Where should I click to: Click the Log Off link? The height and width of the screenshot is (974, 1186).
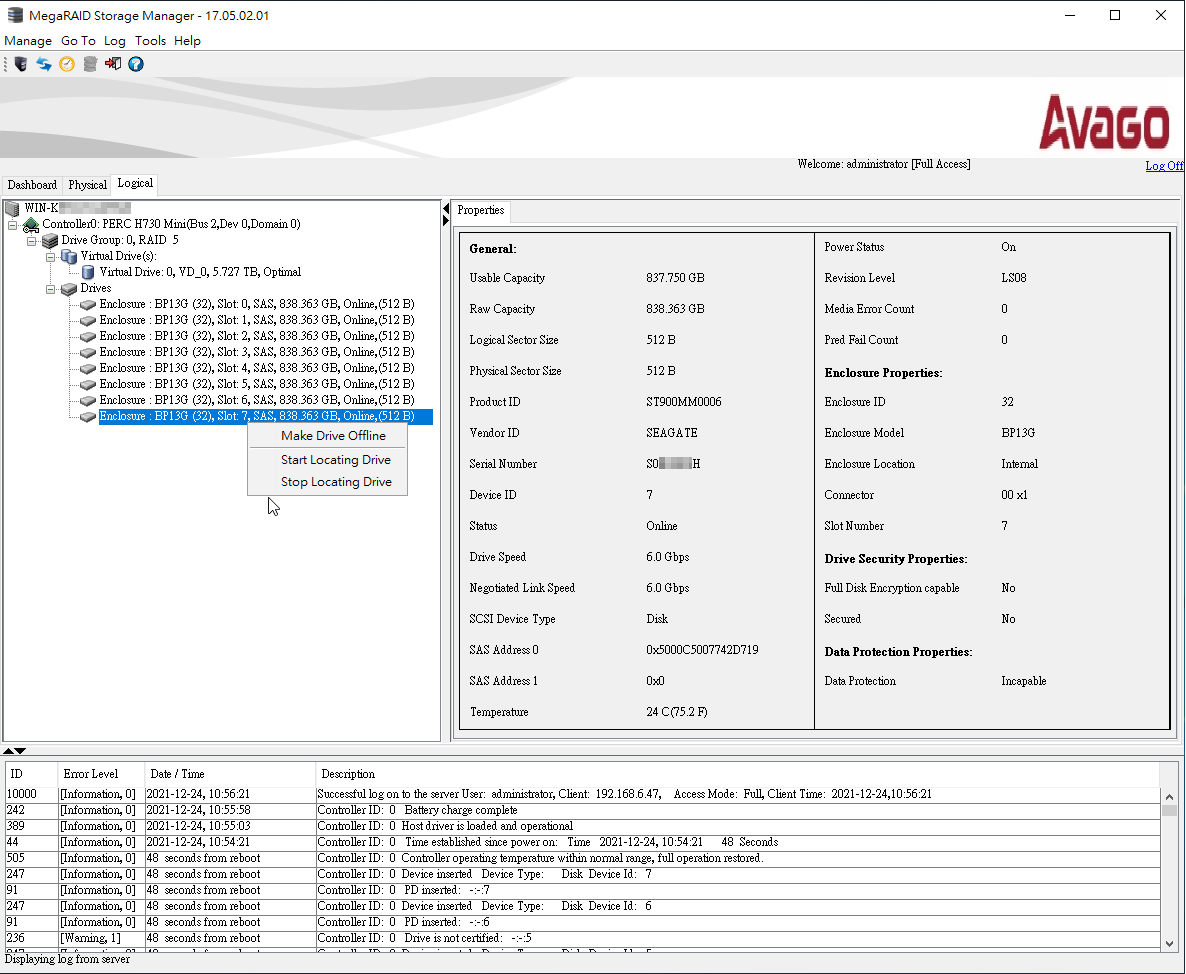1164,166
